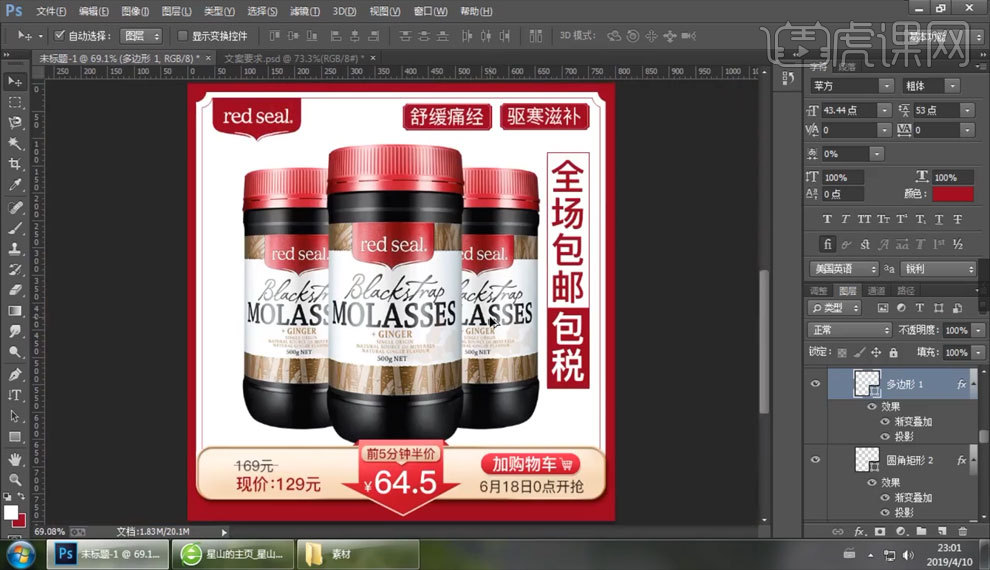Click Lock all padlock icon
The height and width of the screenshot is (570, 990).
click(x=893, y=352)
